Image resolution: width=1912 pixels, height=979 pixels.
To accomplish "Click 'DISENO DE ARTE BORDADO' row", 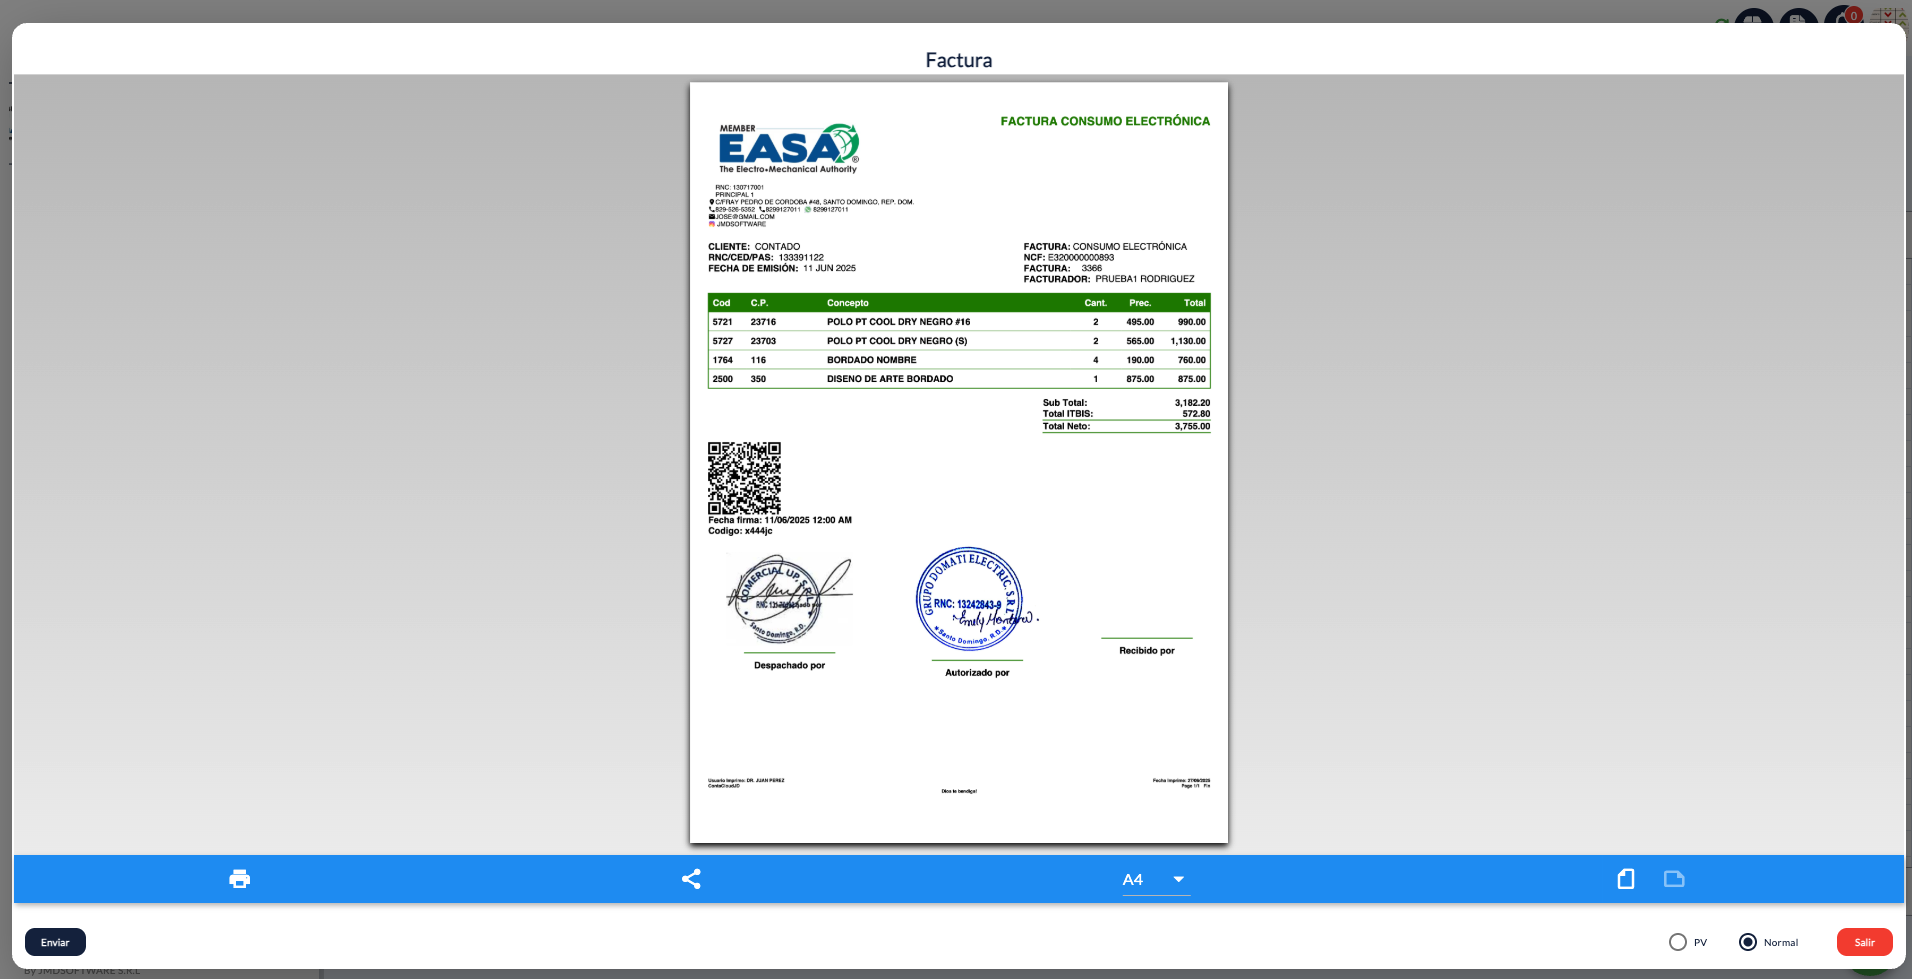I will point(959,379).
